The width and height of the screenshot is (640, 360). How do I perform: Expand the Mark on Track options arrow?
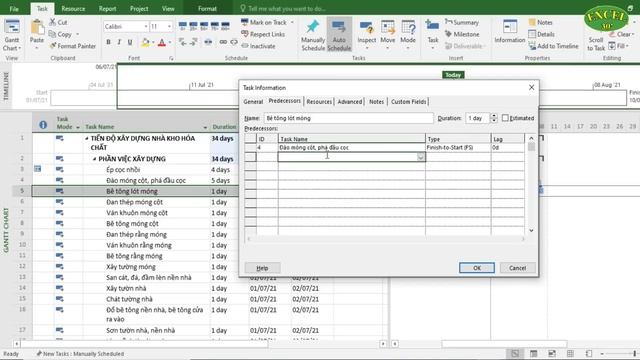click(292, 22)
